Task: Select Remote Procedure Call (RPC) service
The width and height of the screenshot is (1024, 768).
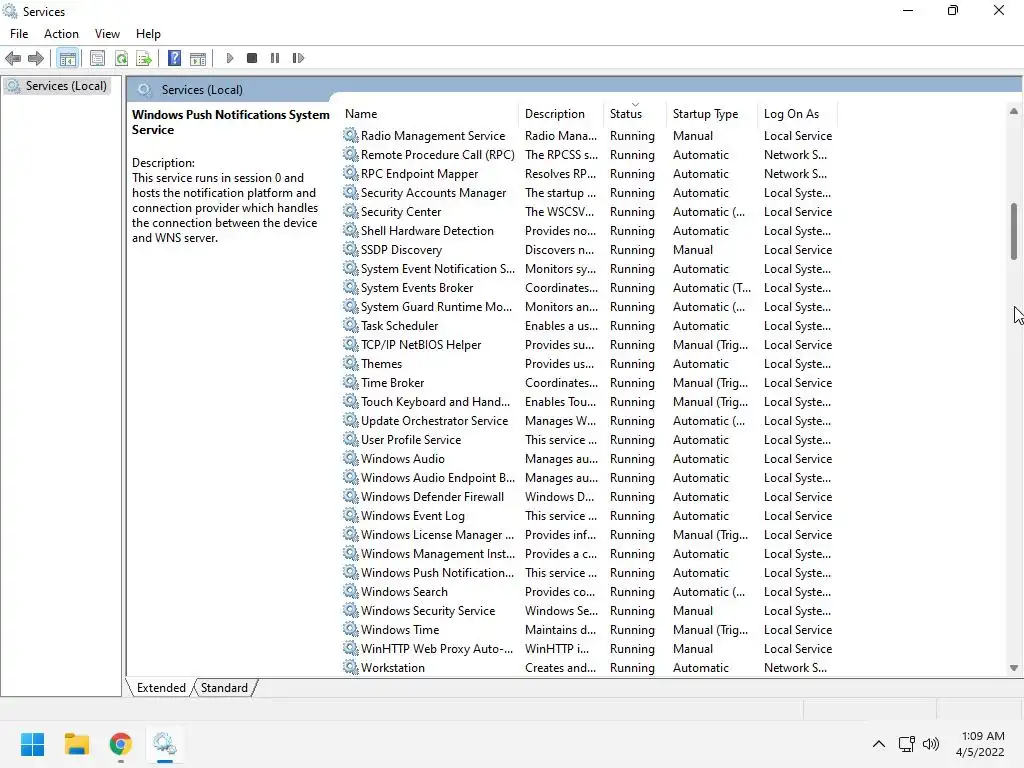Action: 588,155
